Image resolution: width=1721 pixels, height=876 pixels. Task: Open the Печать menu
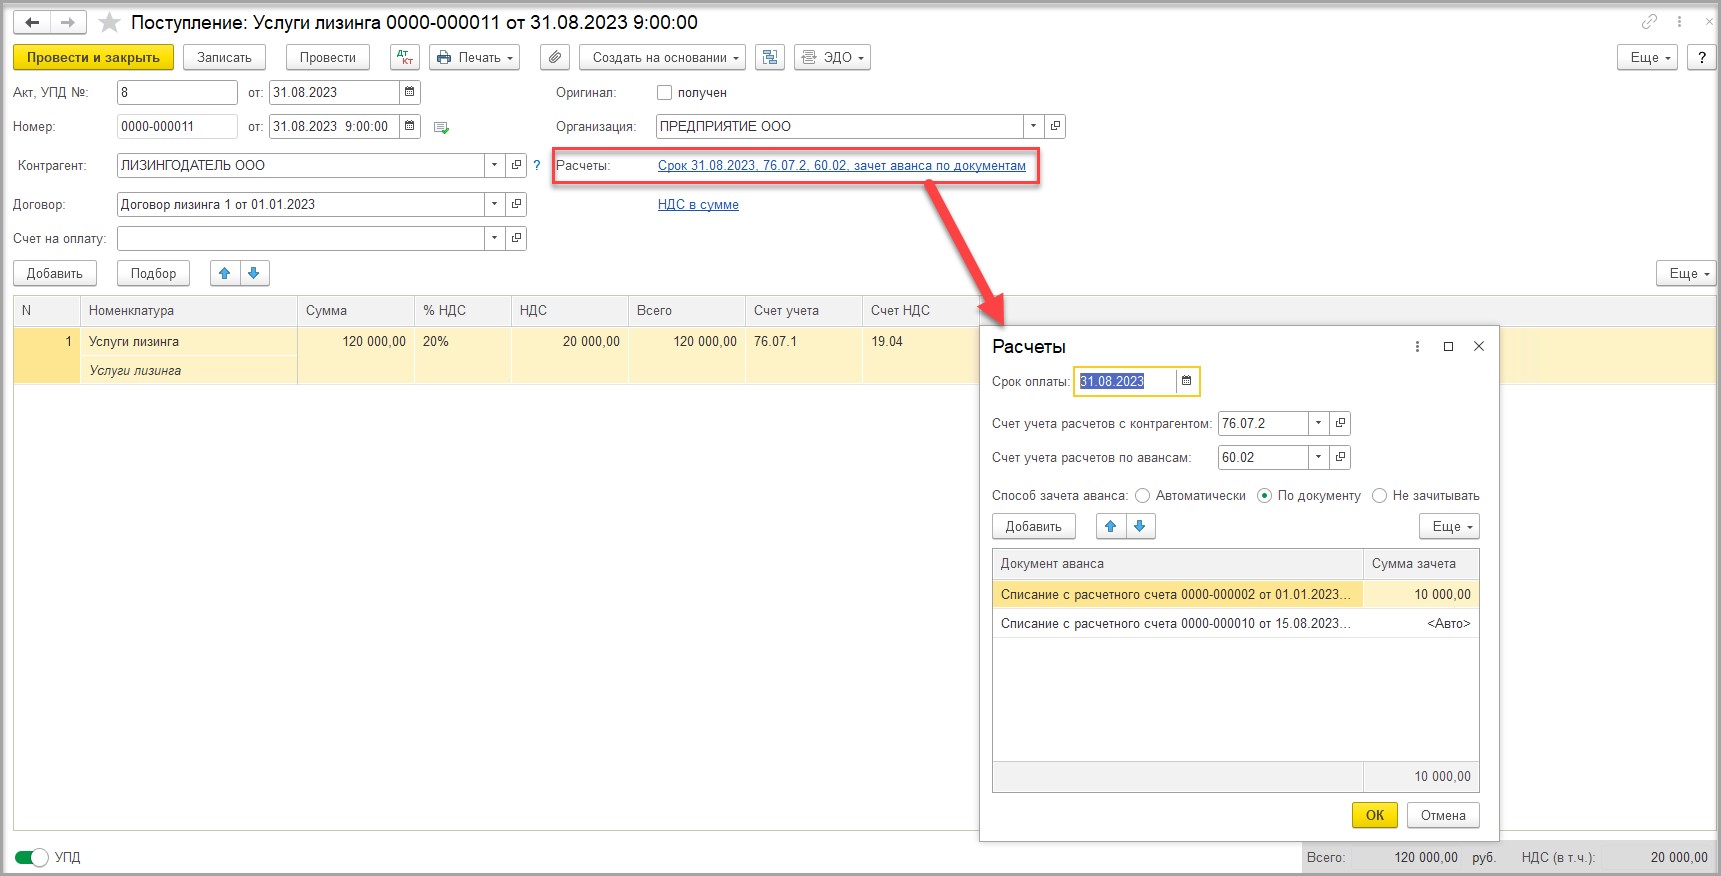[475, 58]
